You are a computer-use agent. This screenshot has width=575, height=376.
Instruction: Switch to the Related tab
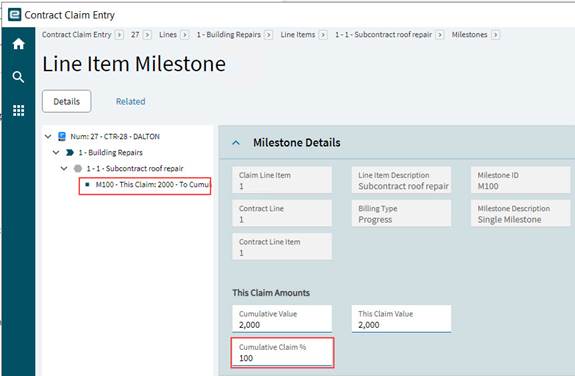[131, 101]
